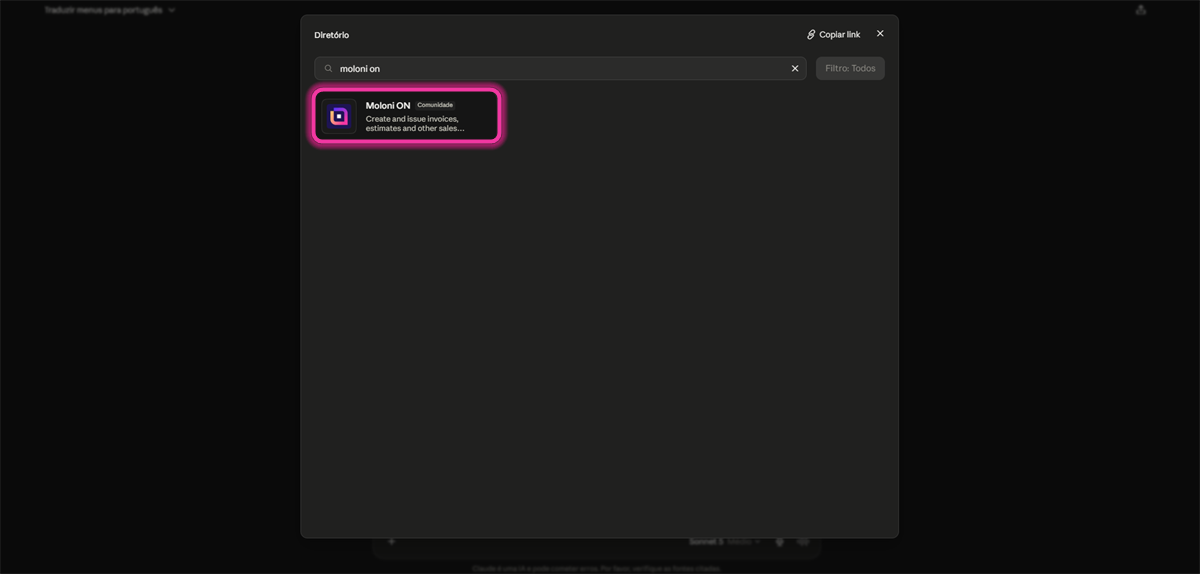Image resolution: width=1200 pixels, height=574 pixels.
Task: Open the Filtro: Todos dropdown
Action: pyautogui.click(x=850, y=69)
